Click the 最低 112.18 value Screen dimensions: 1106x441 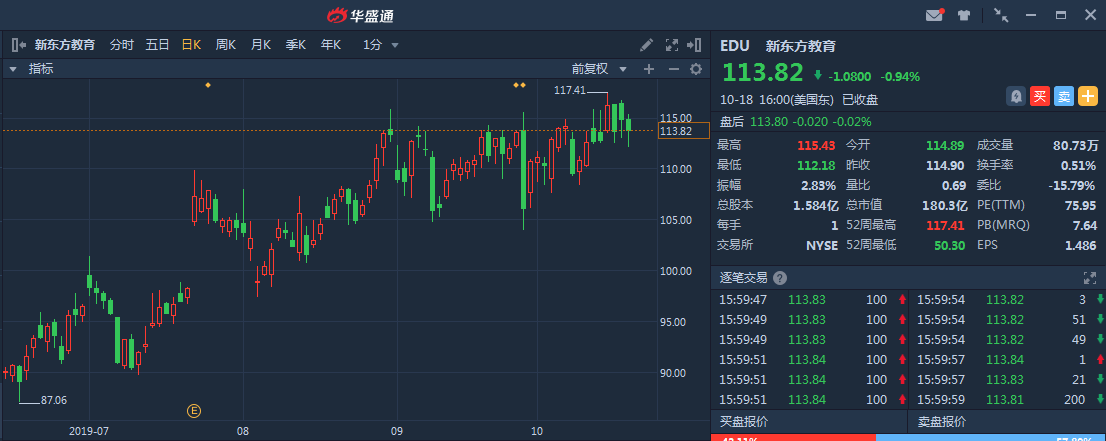click(816, 166)
